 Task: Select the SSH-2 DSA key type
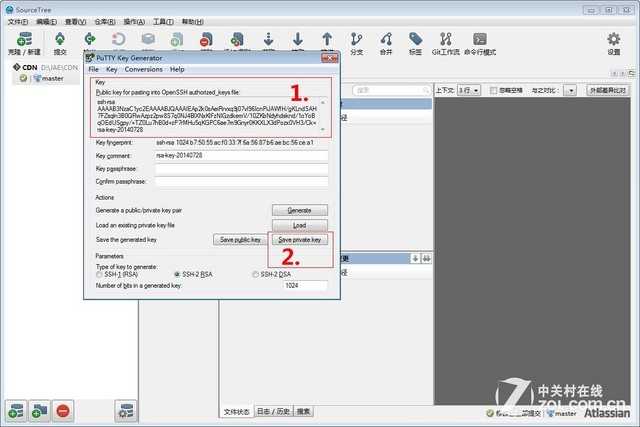[x=256, y=274]
